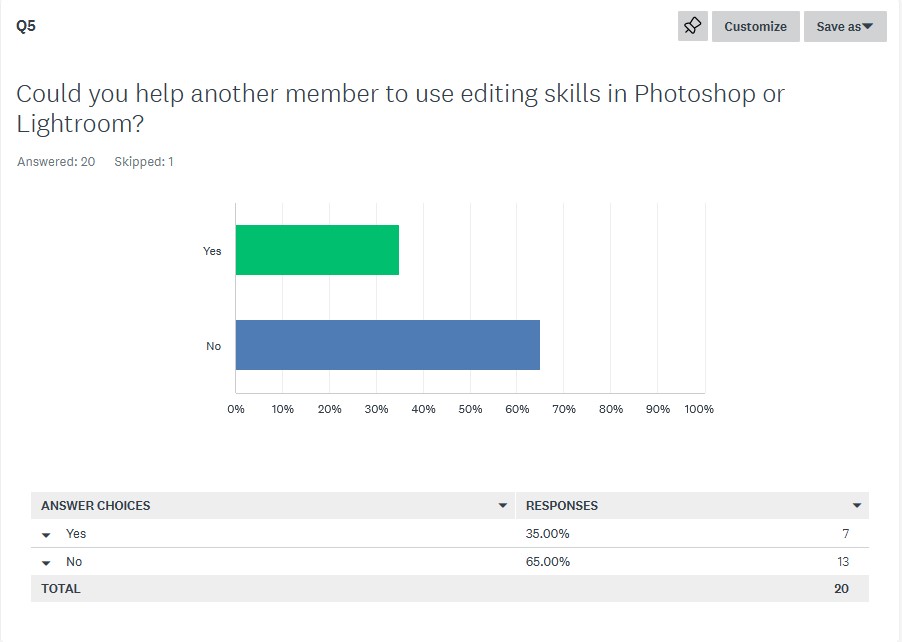The height and width of the screenshot is (642, 902).
Task: Pin the Q5 question chart
Action: (692, 26)
